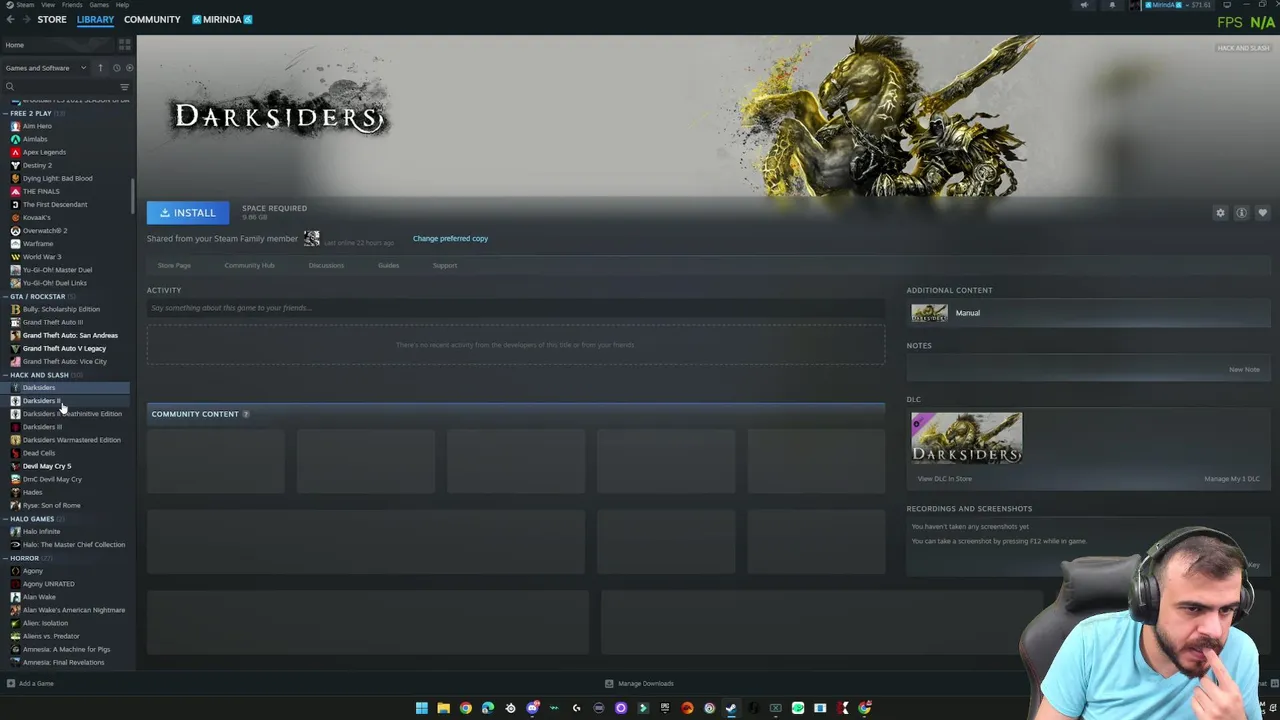The width and height of the screenshot is (1280, 720).
Task: Open MIRINDA profile tab
Action: [x=222, y=20]
